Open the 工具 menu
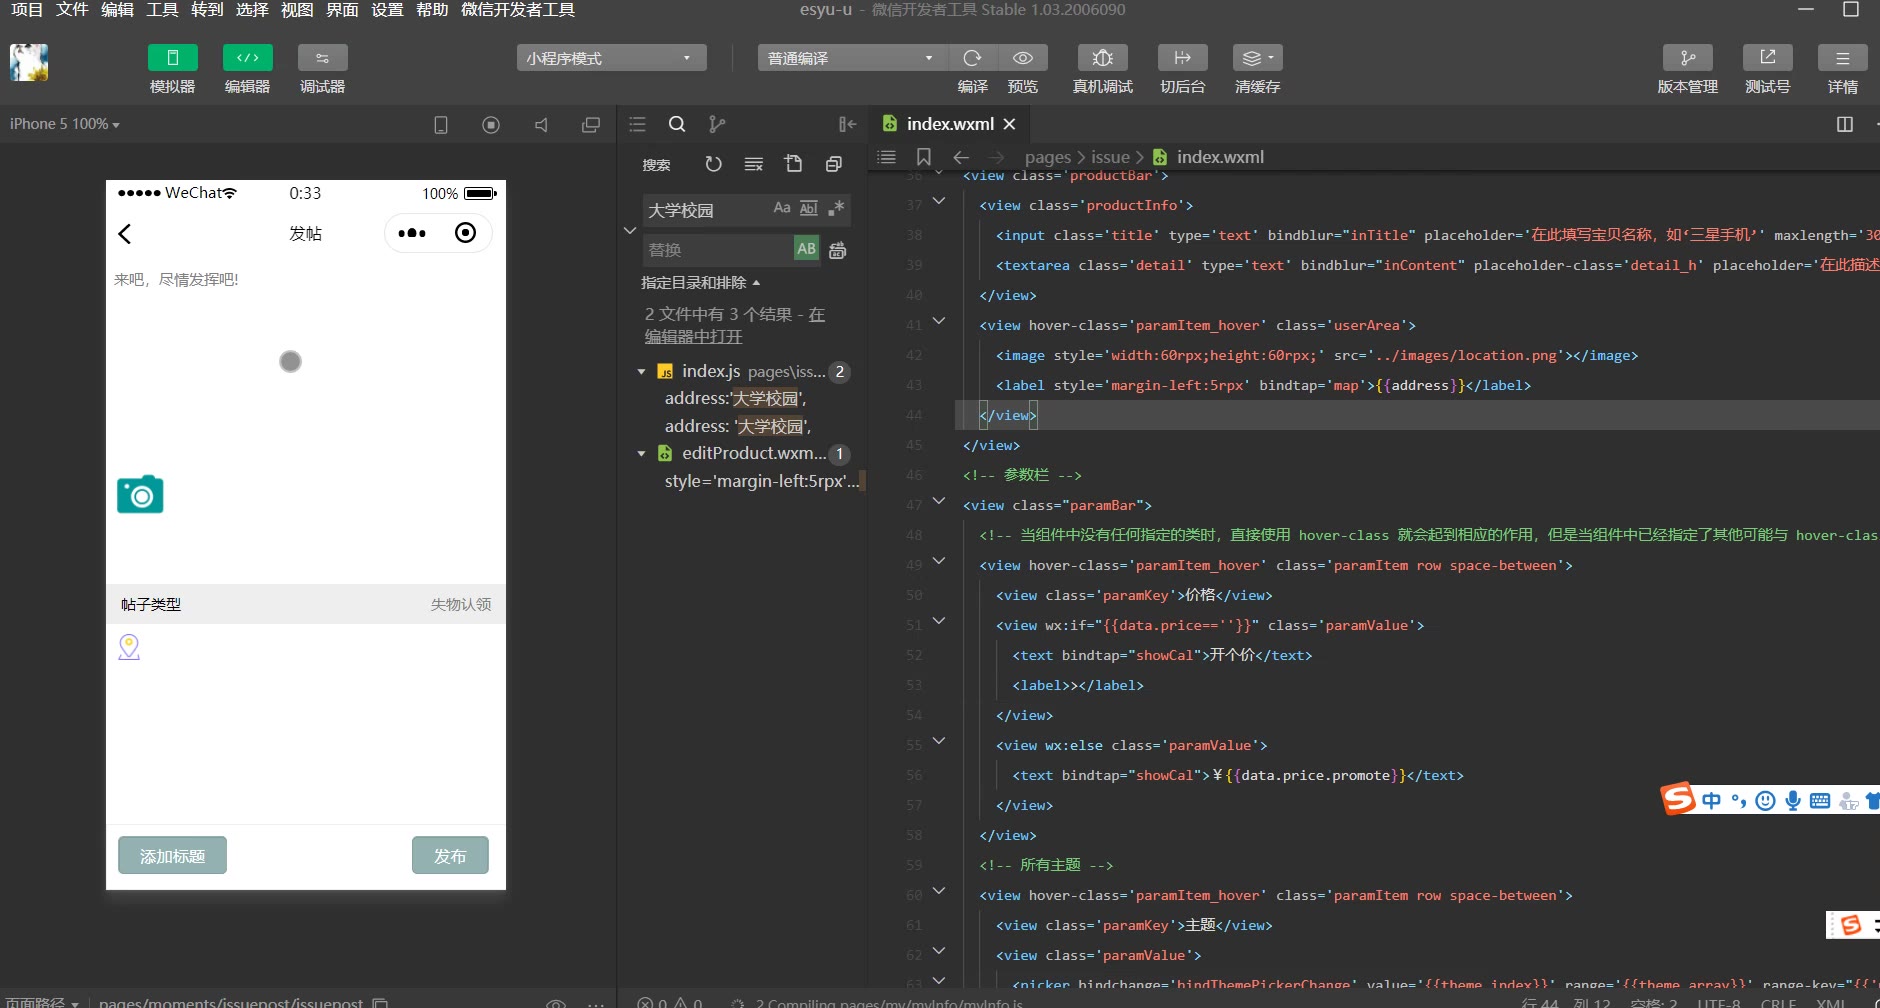The image size is (1880, 1008). [162, 10]
